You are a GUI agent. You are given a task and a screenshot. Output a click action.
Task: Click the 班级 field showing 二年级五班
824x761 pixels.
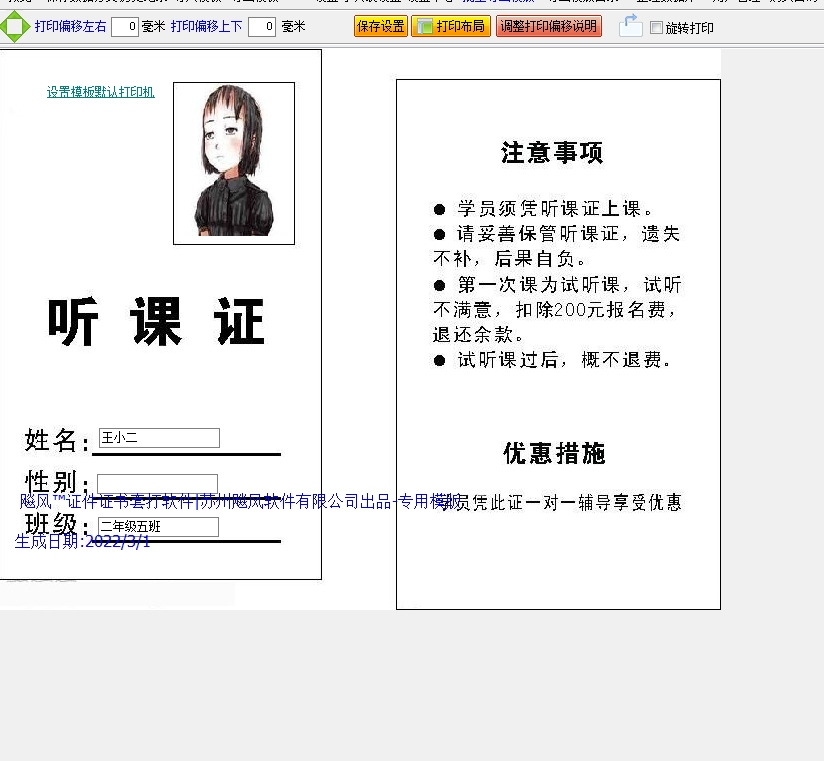(158, 527)
